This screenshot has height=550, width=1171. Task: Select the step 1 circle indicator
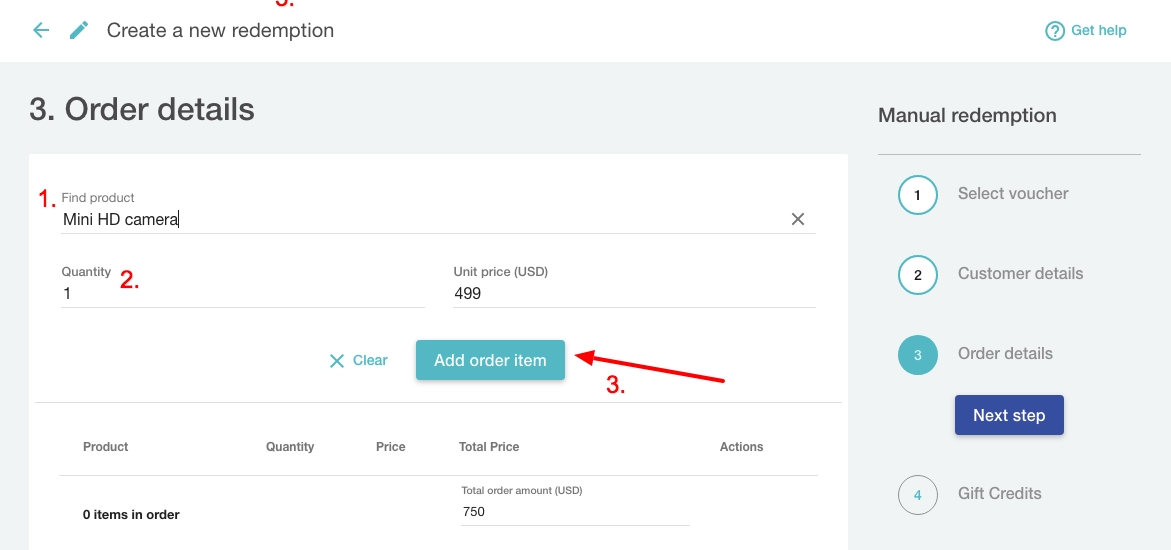point(917,195)
